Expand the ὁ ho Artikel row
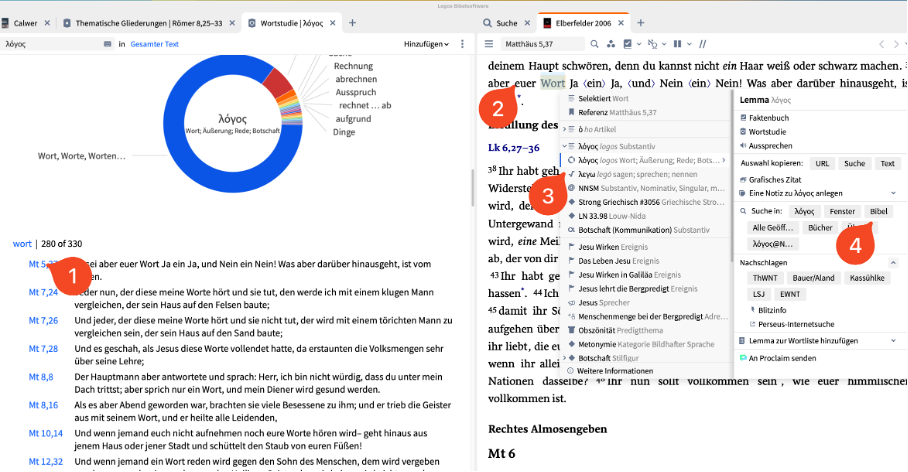The image size is (908, 472). coord(565,129)
